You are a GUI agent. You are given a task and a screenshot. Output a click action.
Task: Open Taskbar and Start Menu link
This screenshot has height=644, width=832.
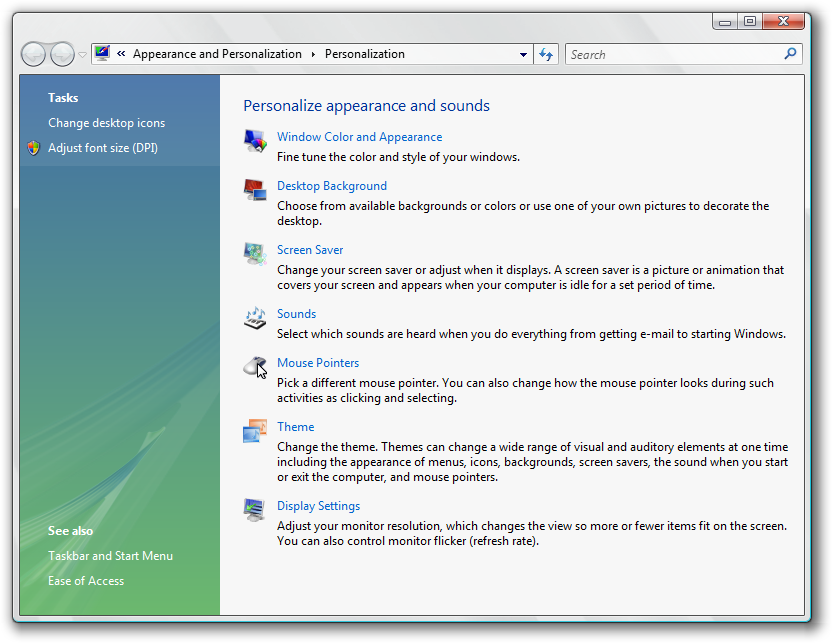110,556
